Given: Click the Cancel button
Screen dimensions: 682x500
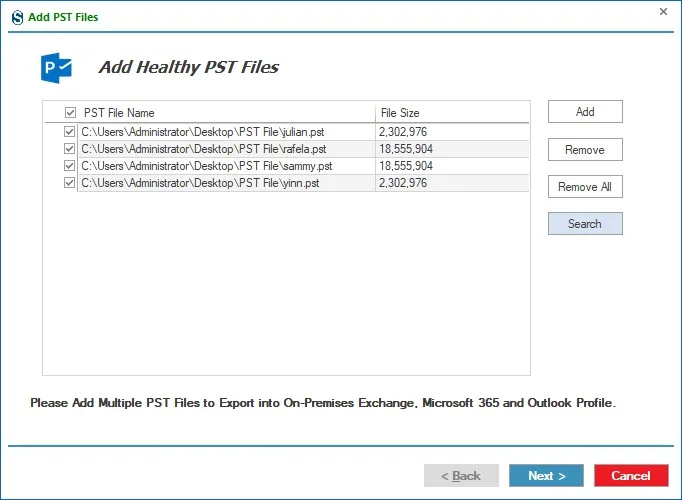Looking at the screenshot, I should (631, 476).
